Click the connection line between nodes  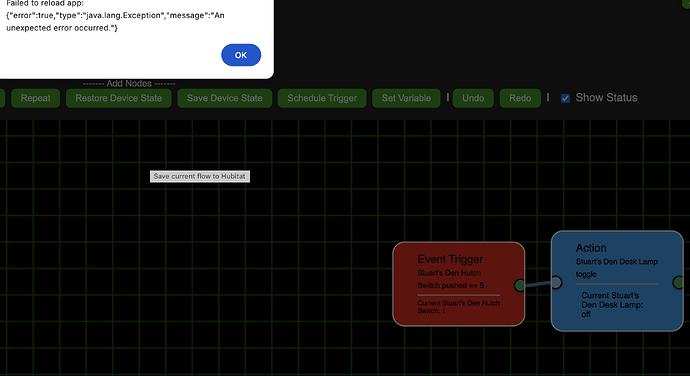click(538, 284)
